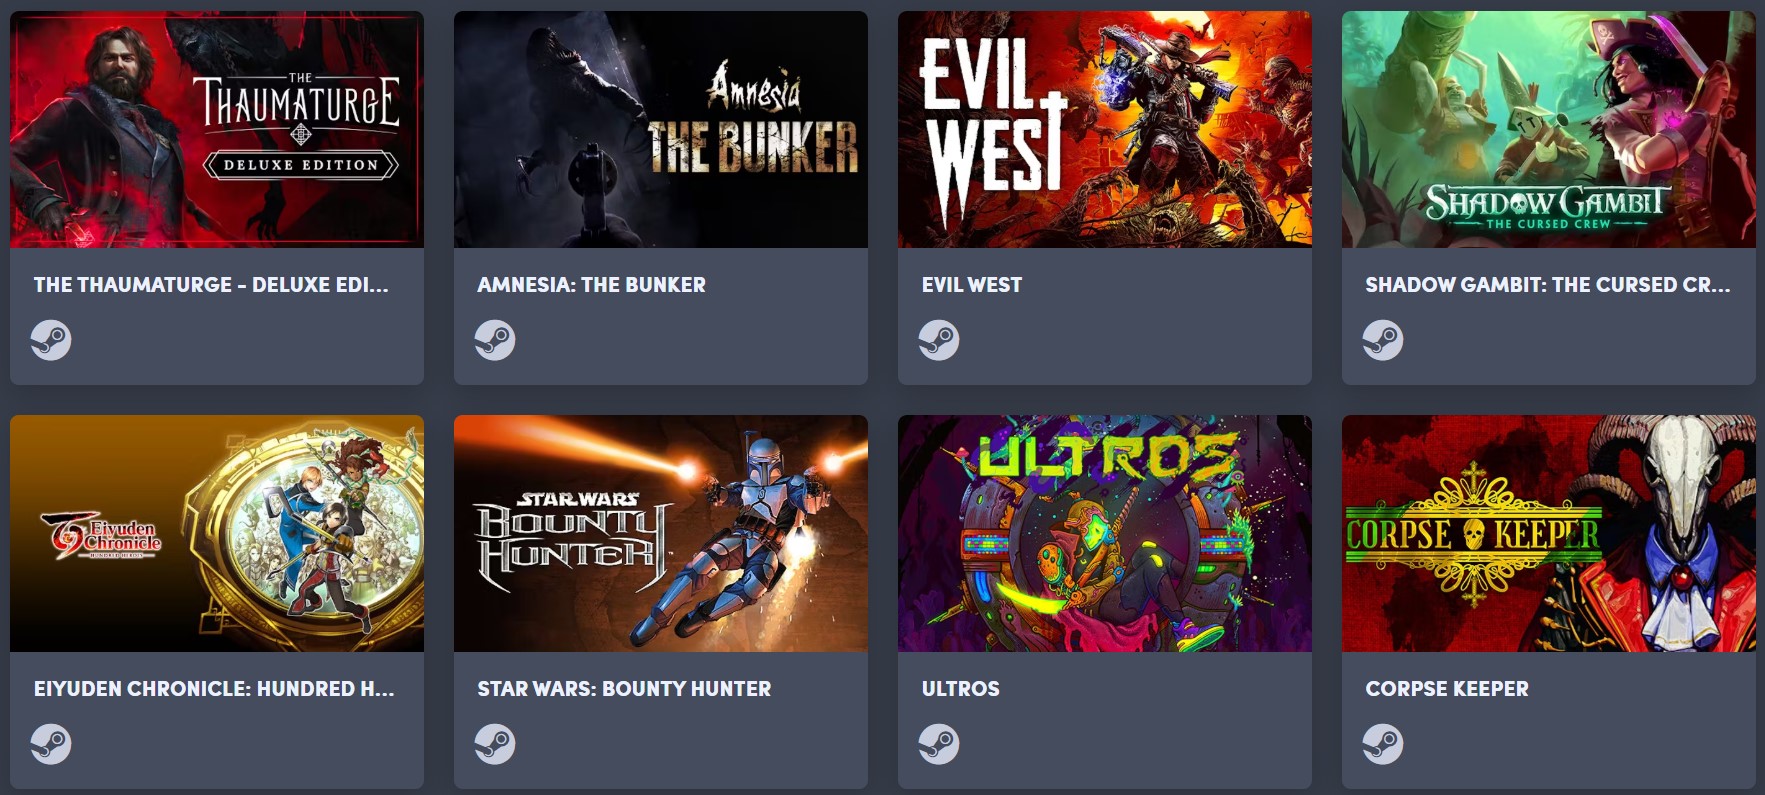Open The Thaumaturge Deluxe Edition cover image
The height and width of the screenshot is (795, 1765).
tap(217, 129)
